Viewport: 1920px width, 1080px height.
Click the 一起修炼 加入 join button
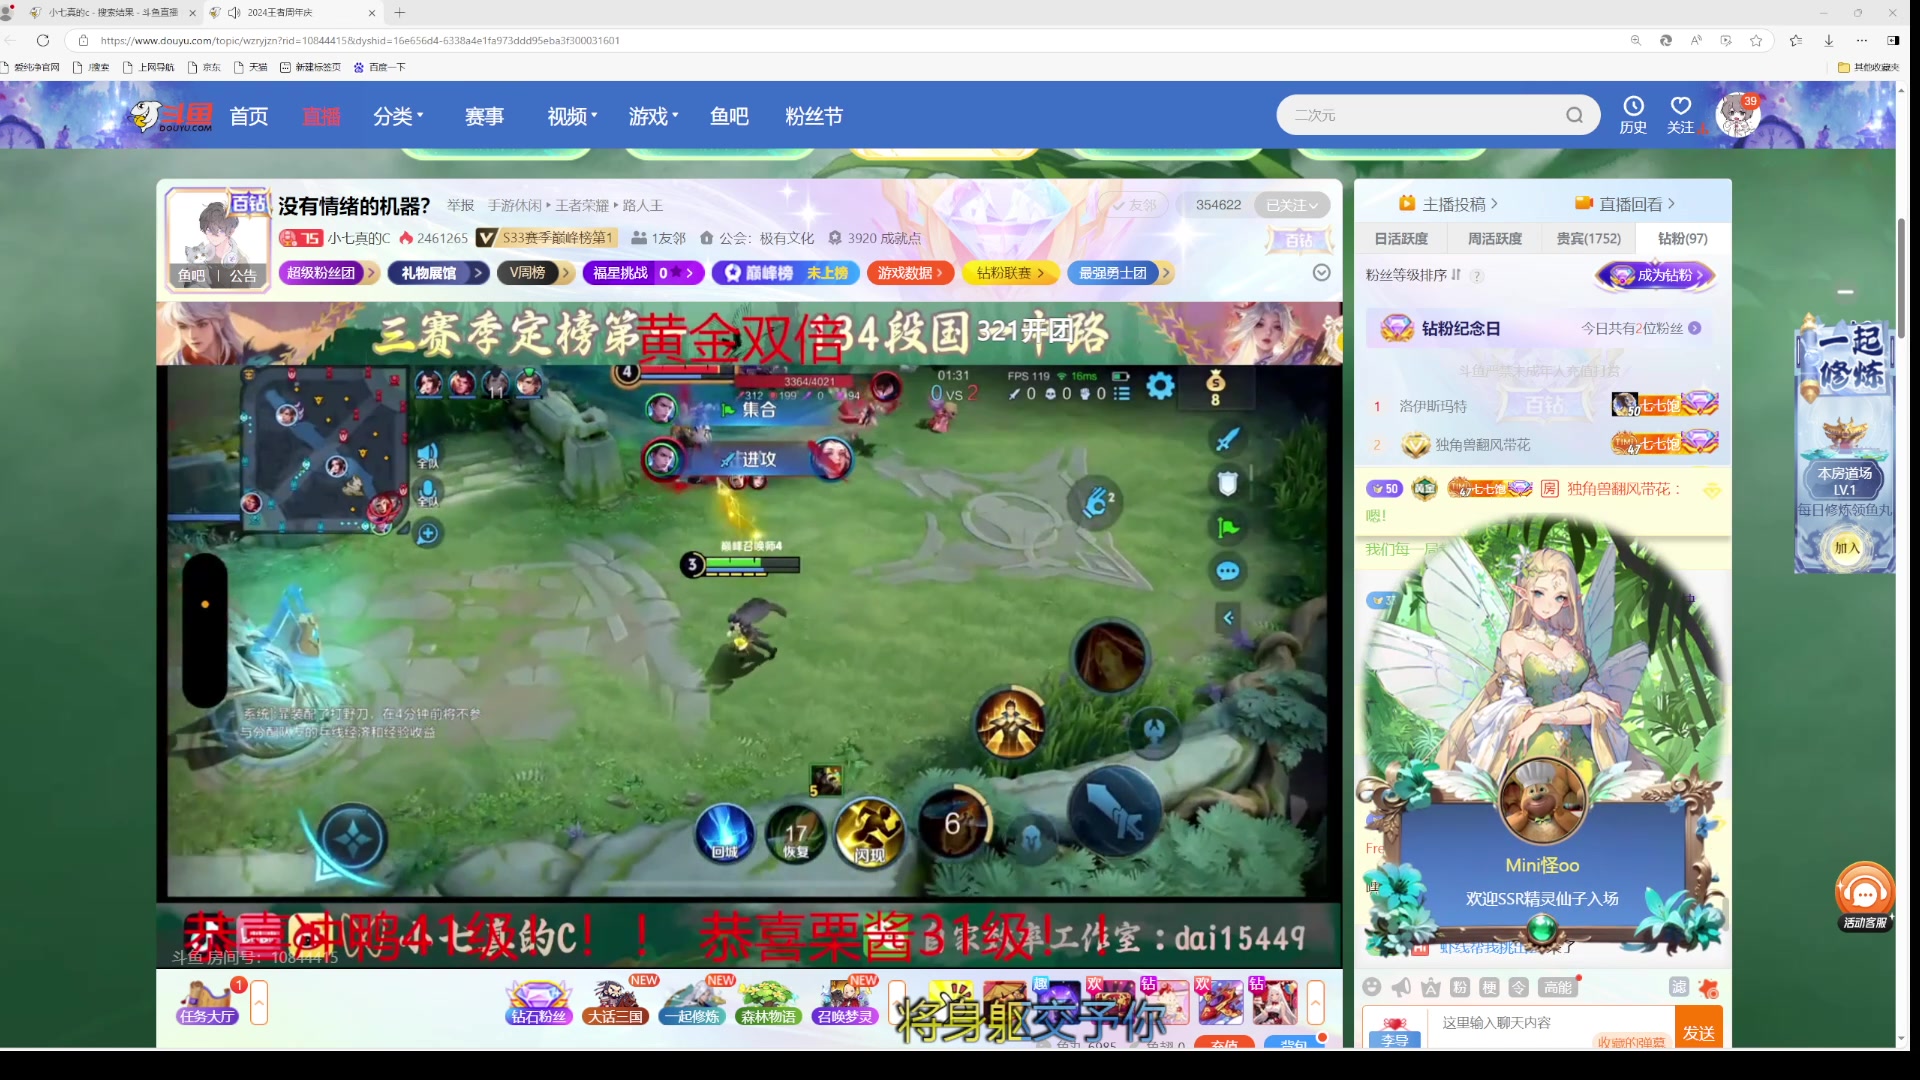[1846, 547]
